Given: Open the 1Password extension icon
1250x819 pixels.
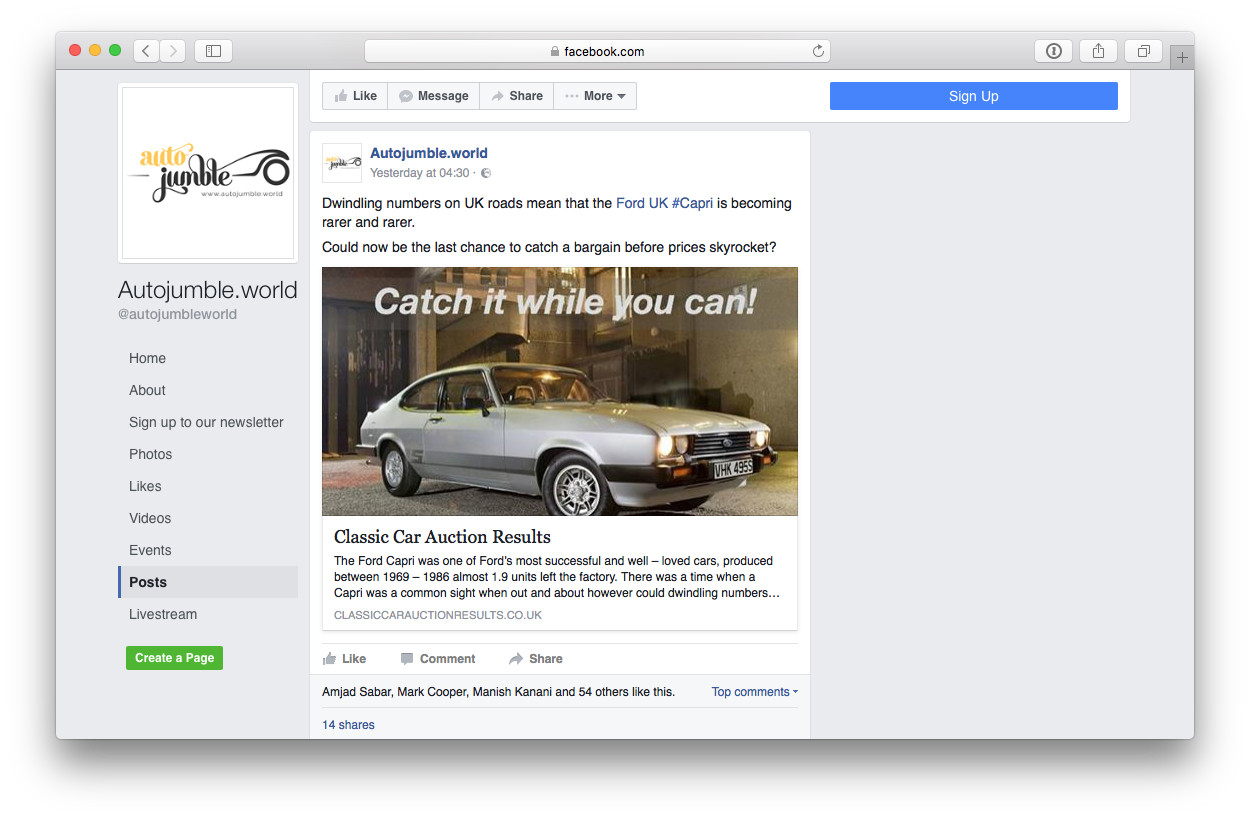Looking at the screenshot, I should [x=1053, y=51].
